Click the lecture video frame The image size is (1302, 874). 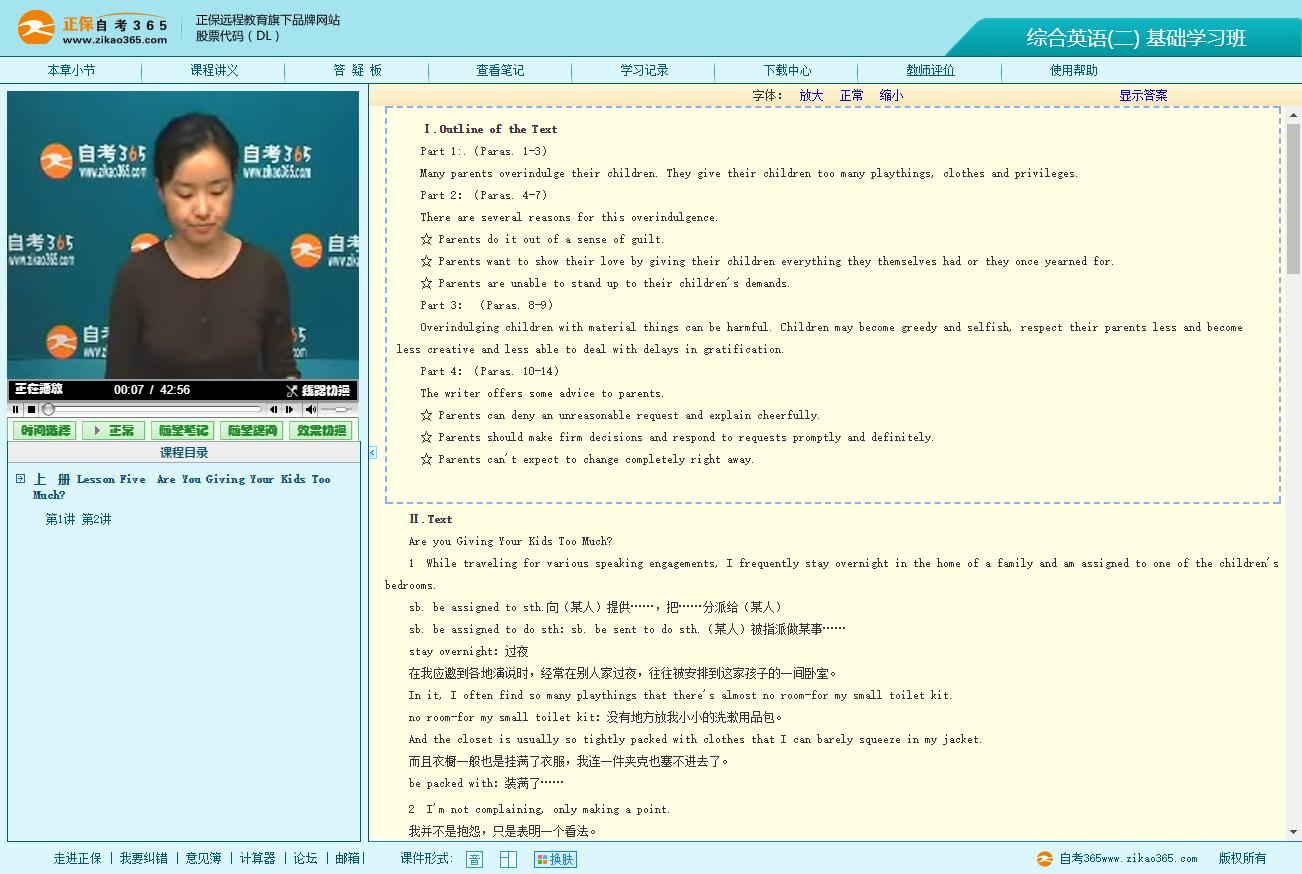pyautogui.click(x=182, y=236)
